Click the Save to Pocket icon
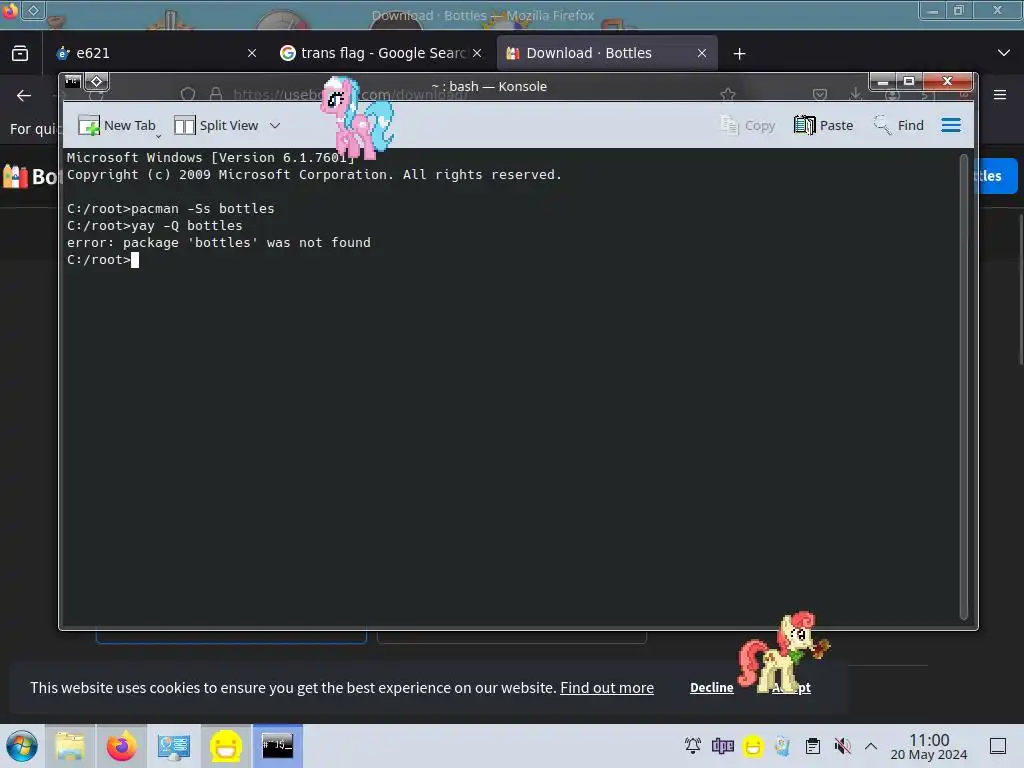 820,95
